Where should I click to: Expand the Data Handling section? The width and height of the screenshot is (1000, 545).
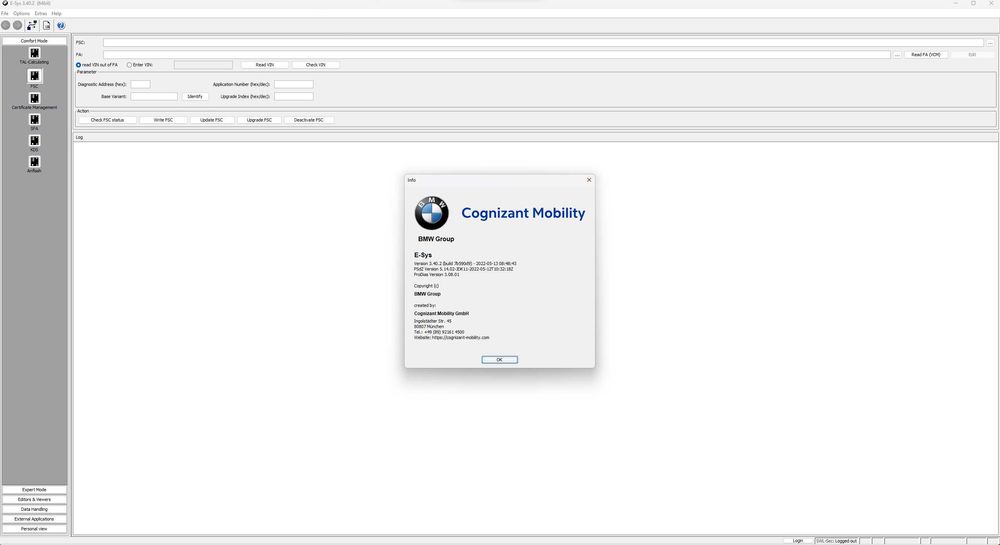coord(34,509)
